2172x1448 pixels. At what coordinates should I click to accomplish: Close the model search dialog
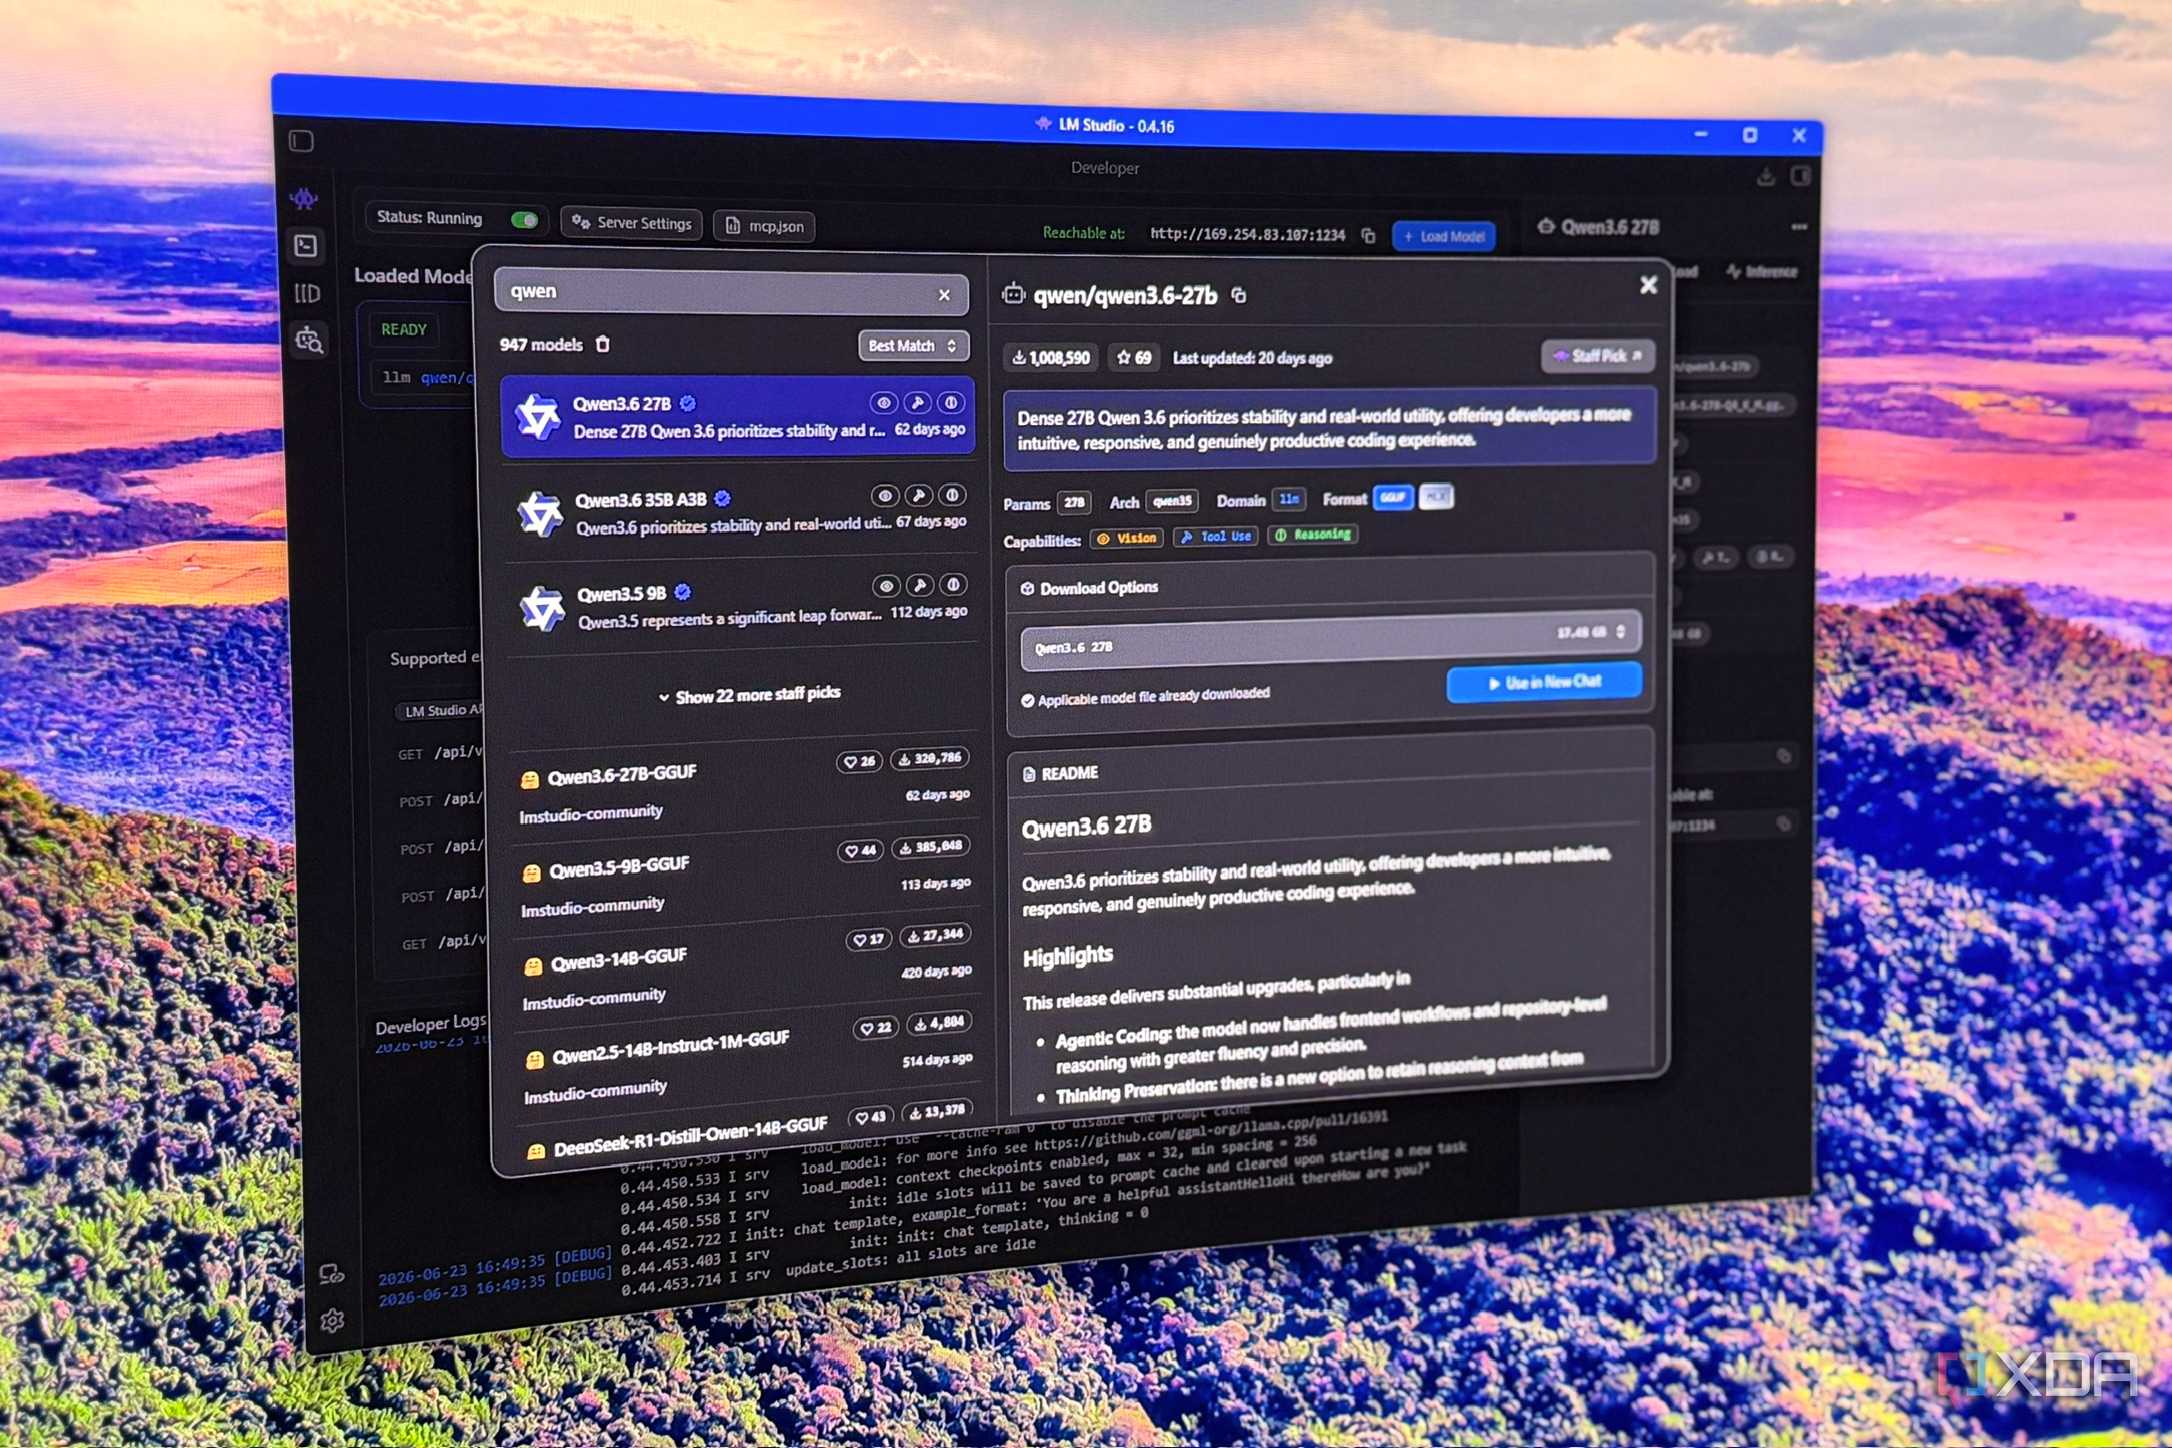click(x=1648, y=286)
